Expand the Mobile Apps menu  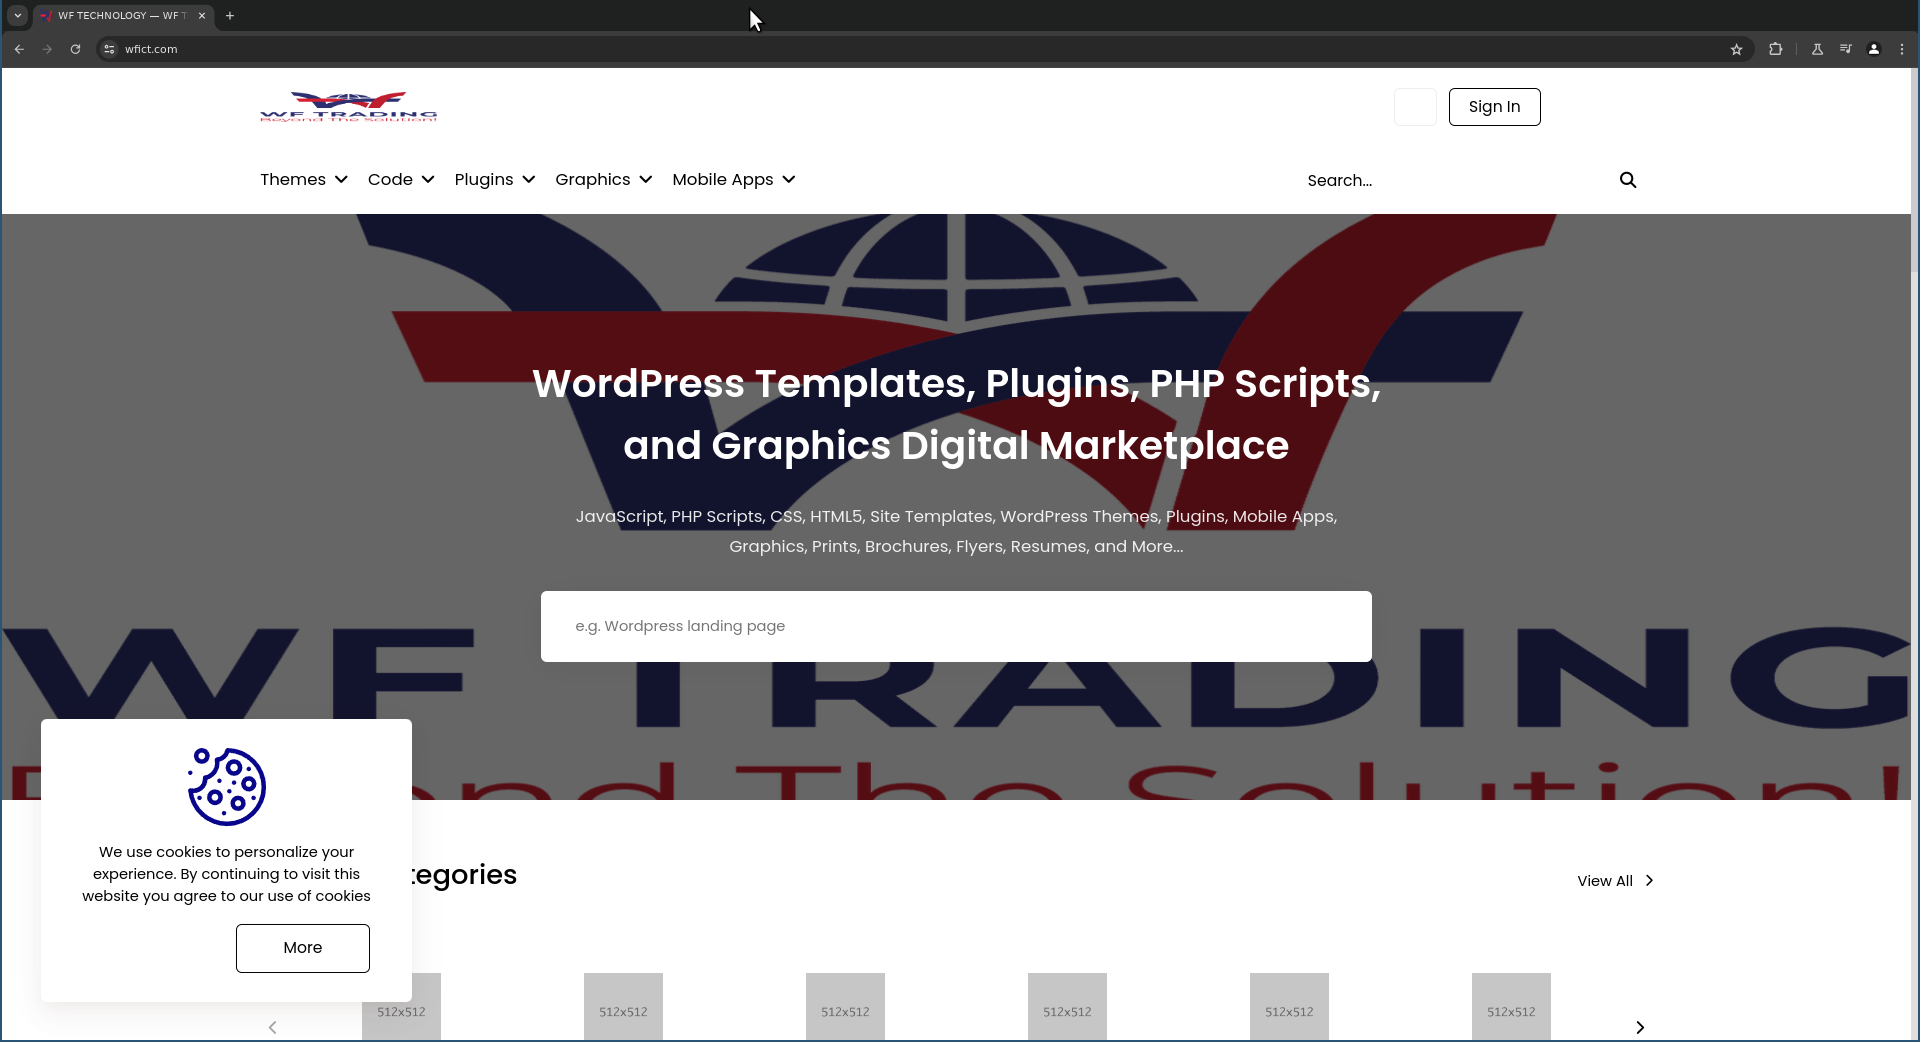pyautogui.click(x=734, y=180)
